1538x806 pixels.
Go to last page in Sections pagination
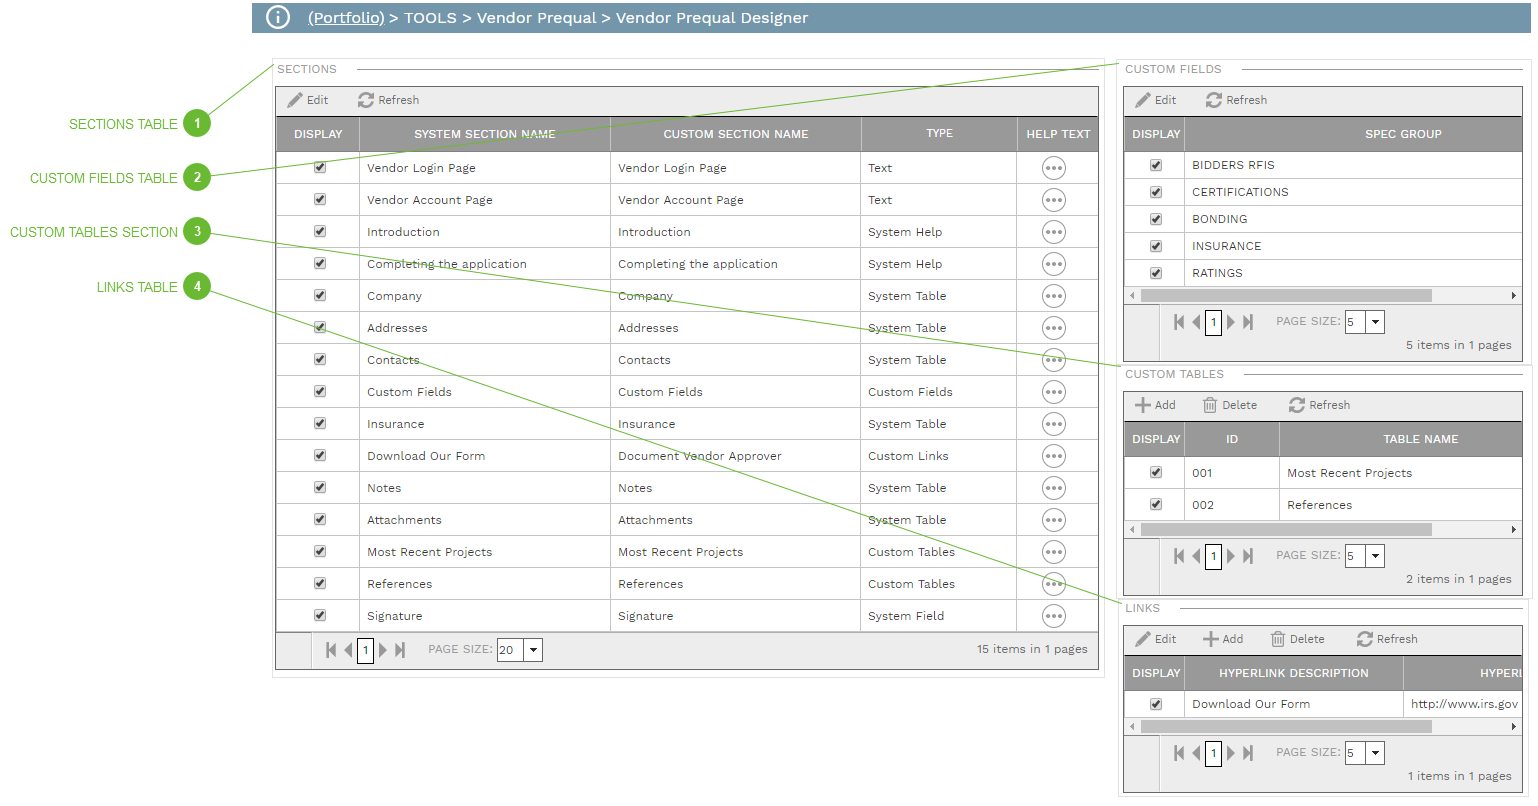(400, 649)
